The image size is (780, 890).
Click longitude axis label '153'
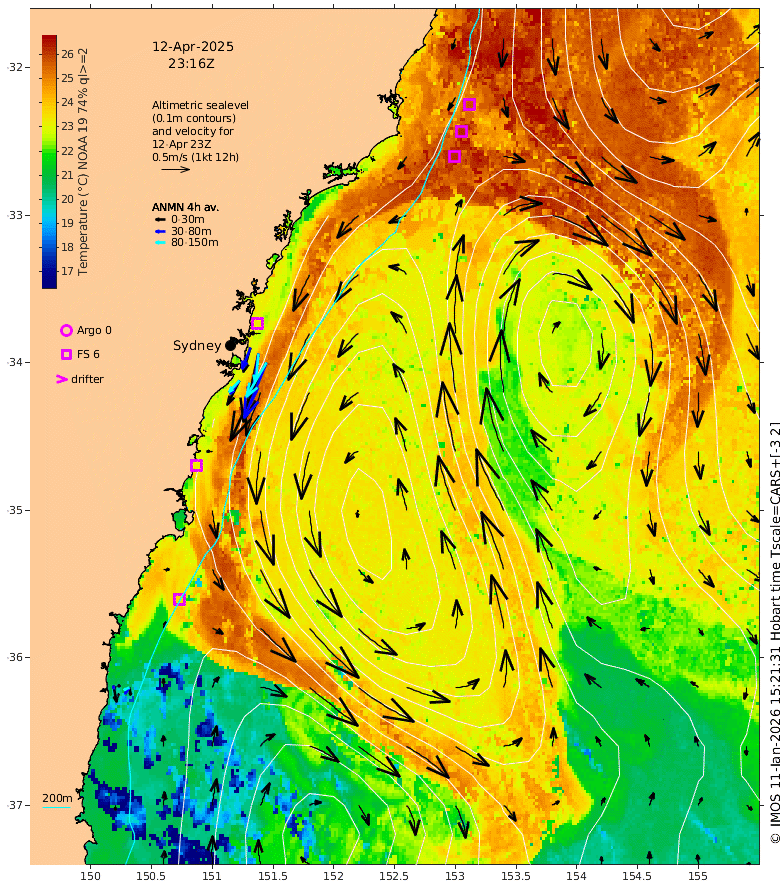(x=455, y=876)
